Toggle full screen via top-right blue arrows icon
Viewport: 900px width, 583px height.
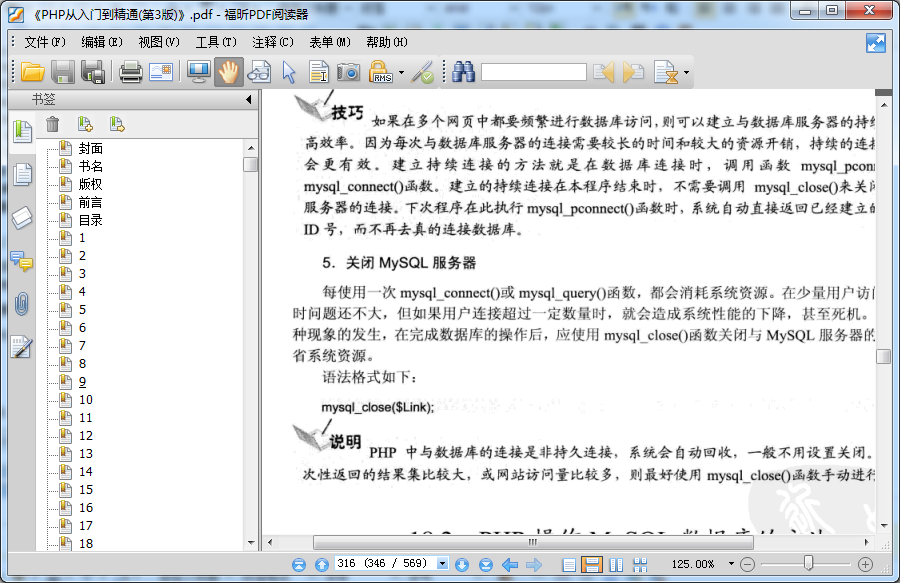pyautogui.click(x=876, y=43)
